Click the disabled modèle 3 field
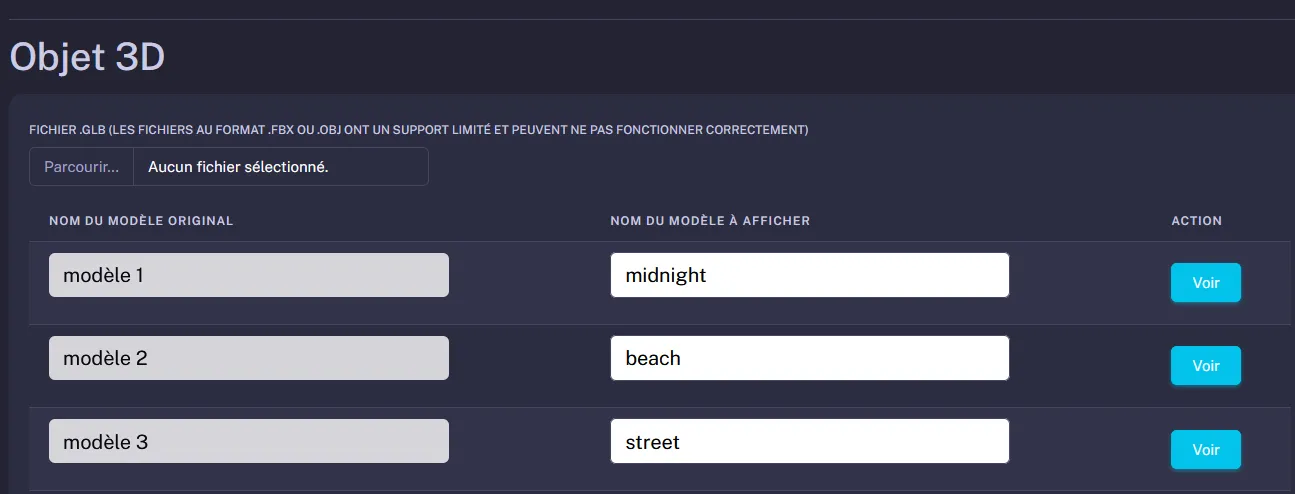 (x=248, y=441)
